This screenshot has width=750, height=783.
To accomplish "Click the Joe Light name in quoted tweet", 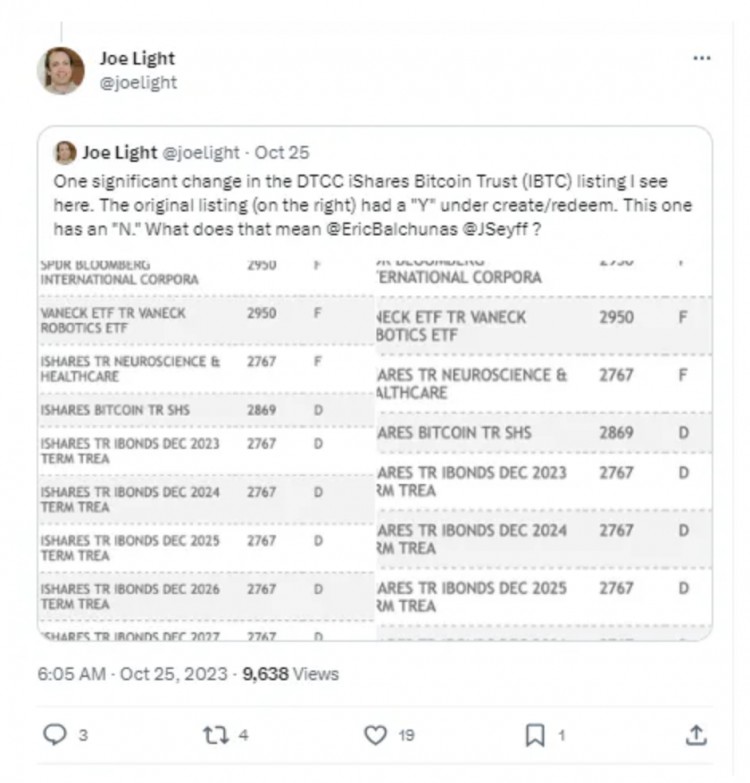I will (x=120, y=152).
